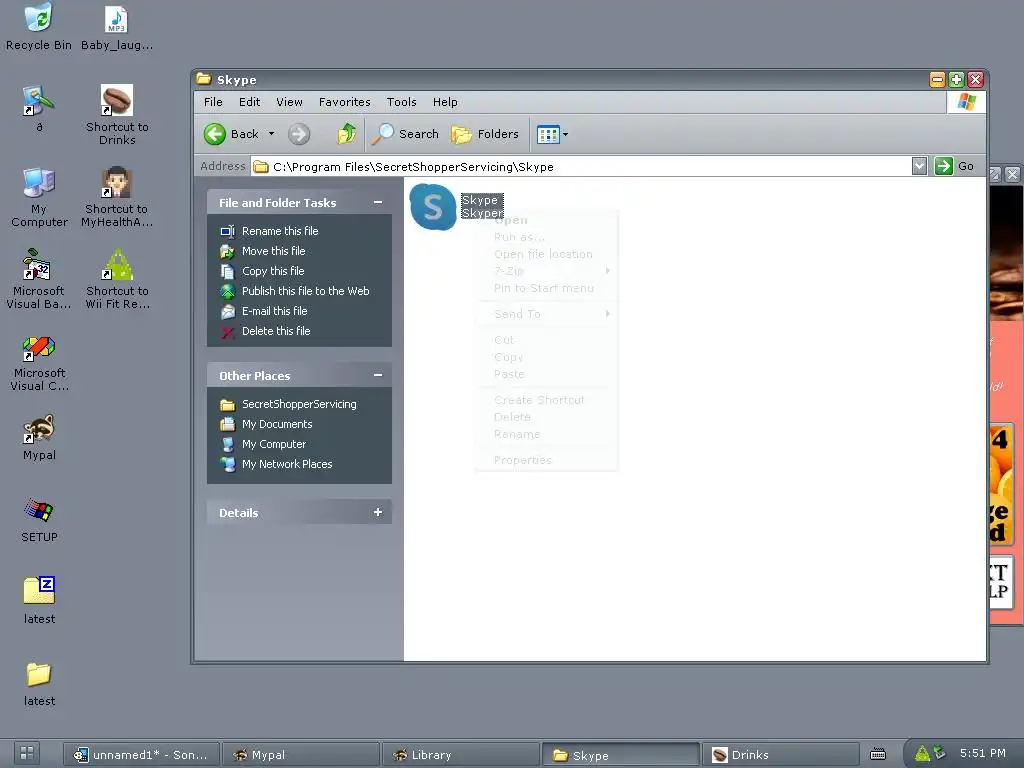Click Copy this file link
The width and height of the screenshot is (1024, 768).
coord(273,271)
